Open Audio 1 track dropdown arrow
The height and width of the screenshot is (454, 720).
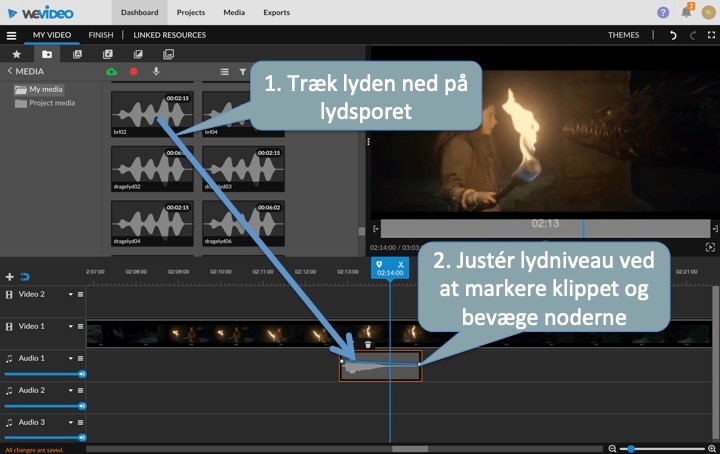tap(71, 359)
